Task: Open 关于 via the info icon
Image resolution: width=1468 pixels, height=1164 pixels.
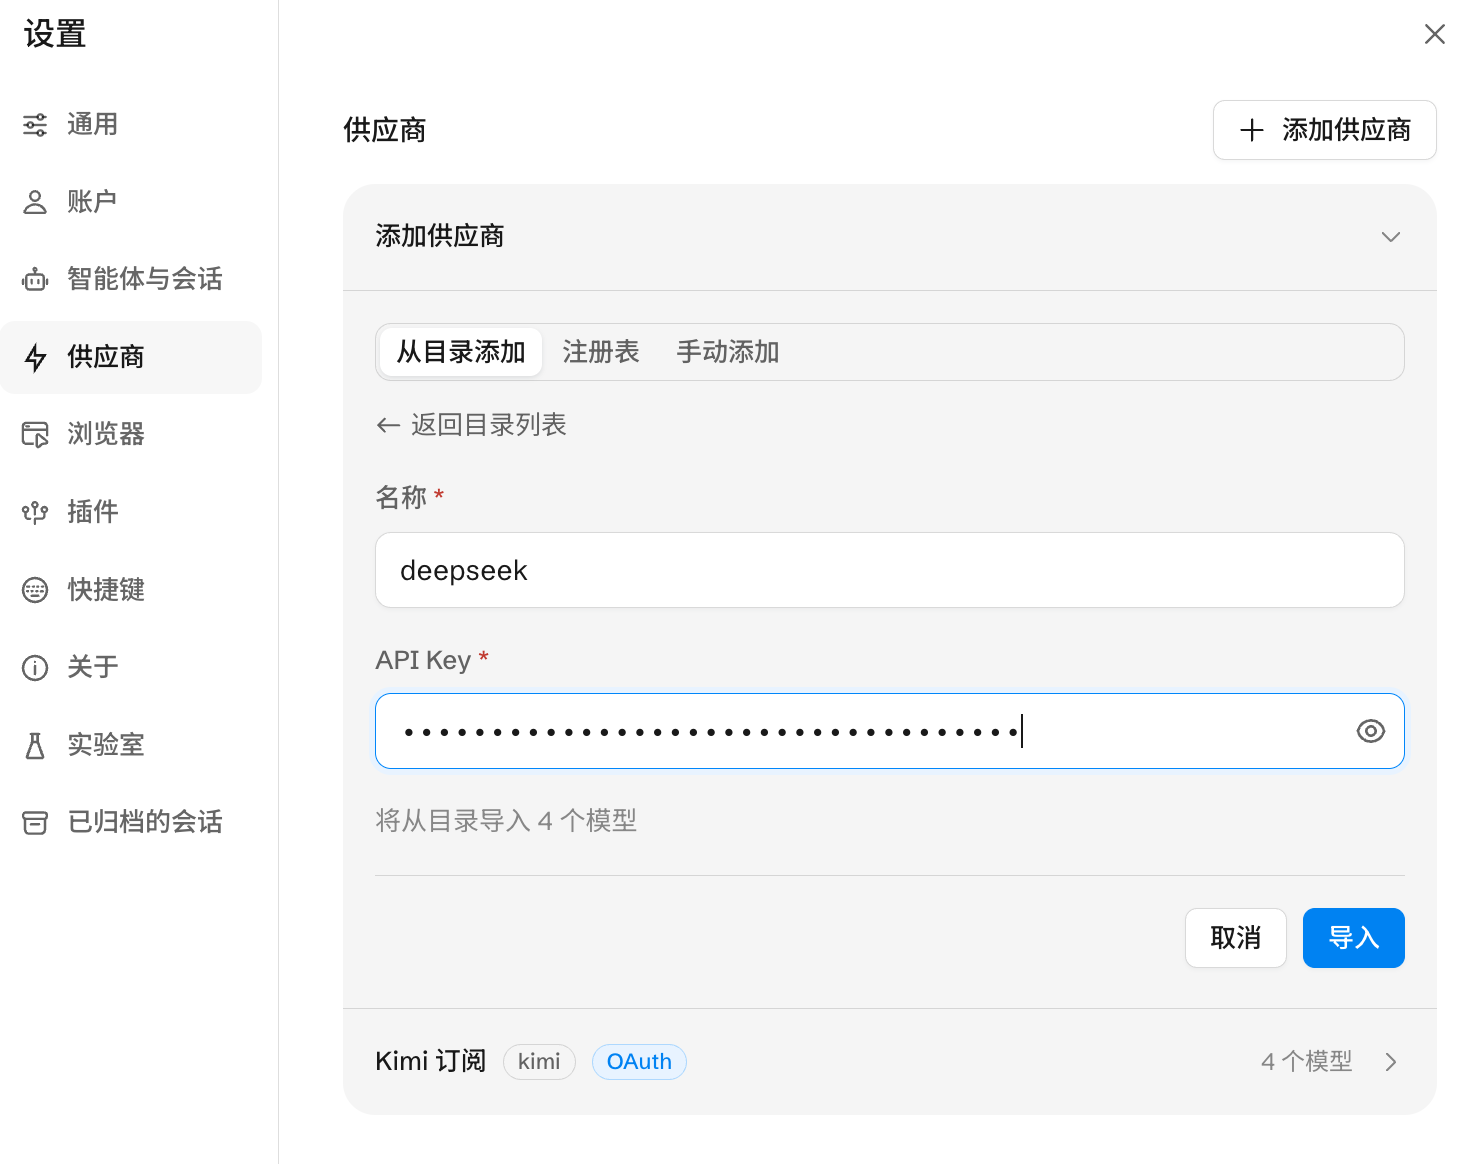Action: [x=35, y=667]
